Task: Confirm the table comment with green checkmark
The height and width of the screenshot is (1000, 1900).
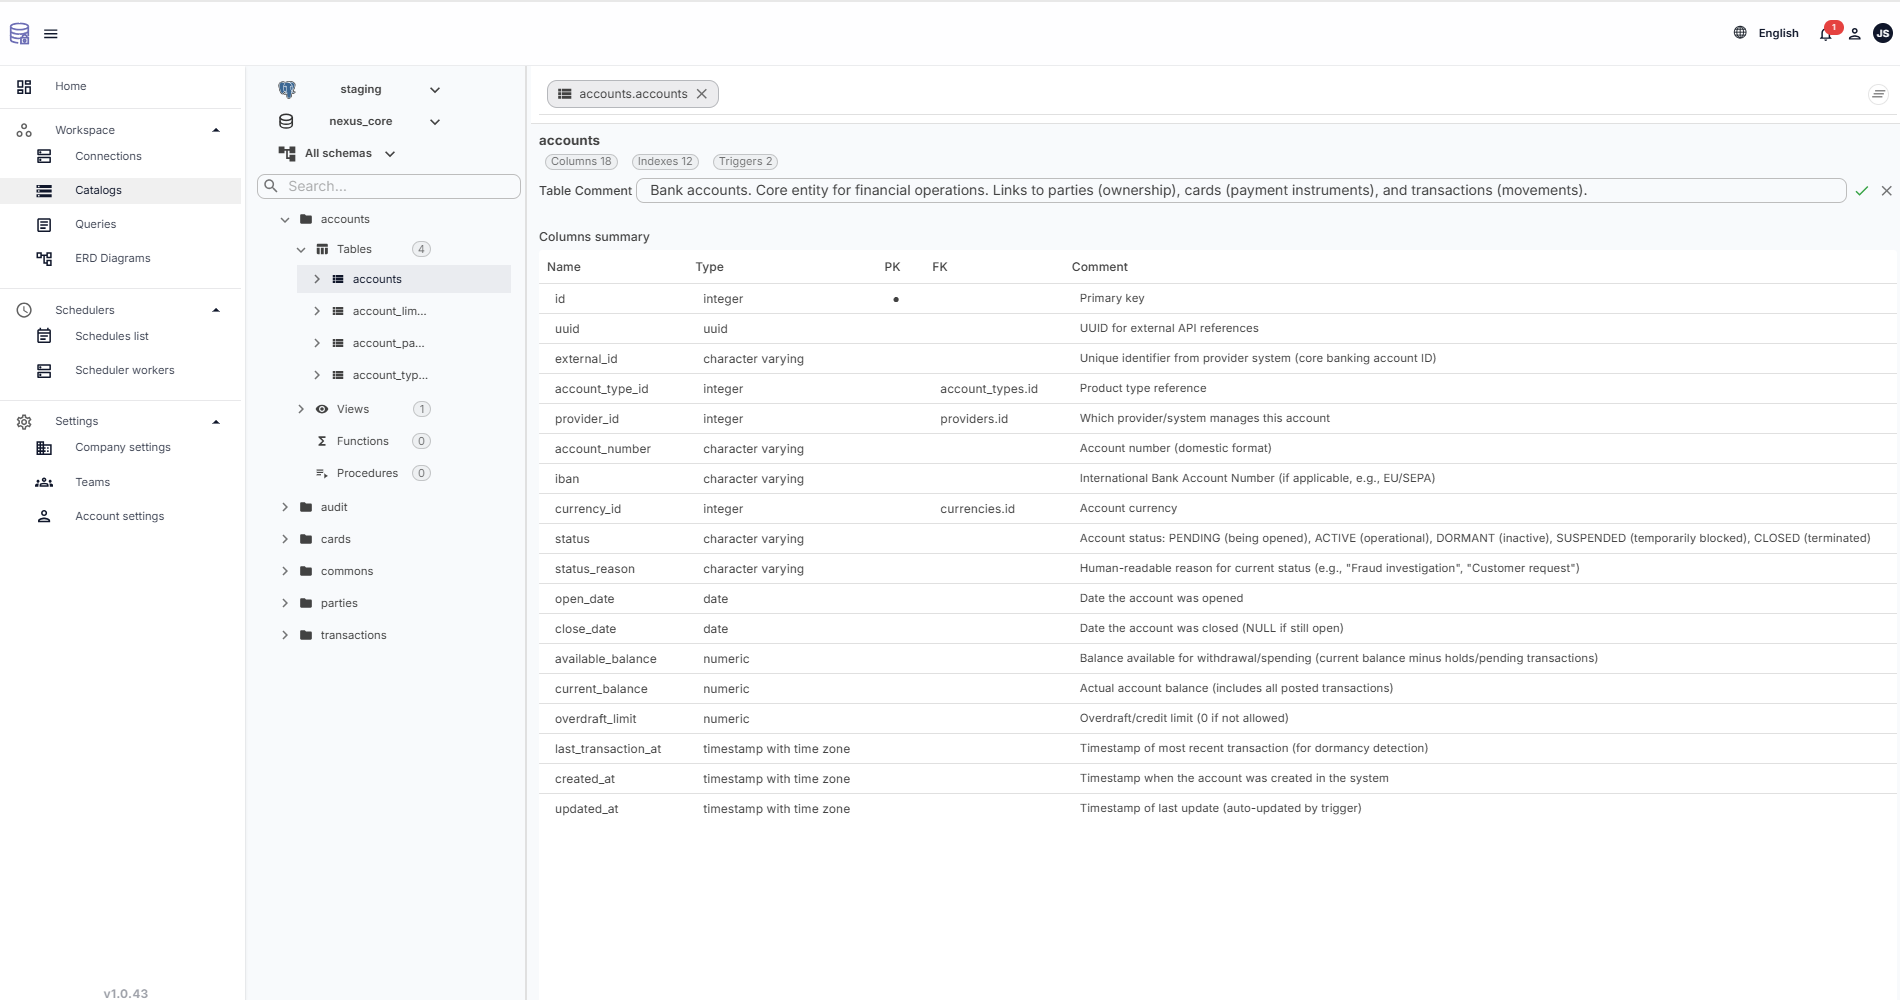Action: (x=1862, y=190)
